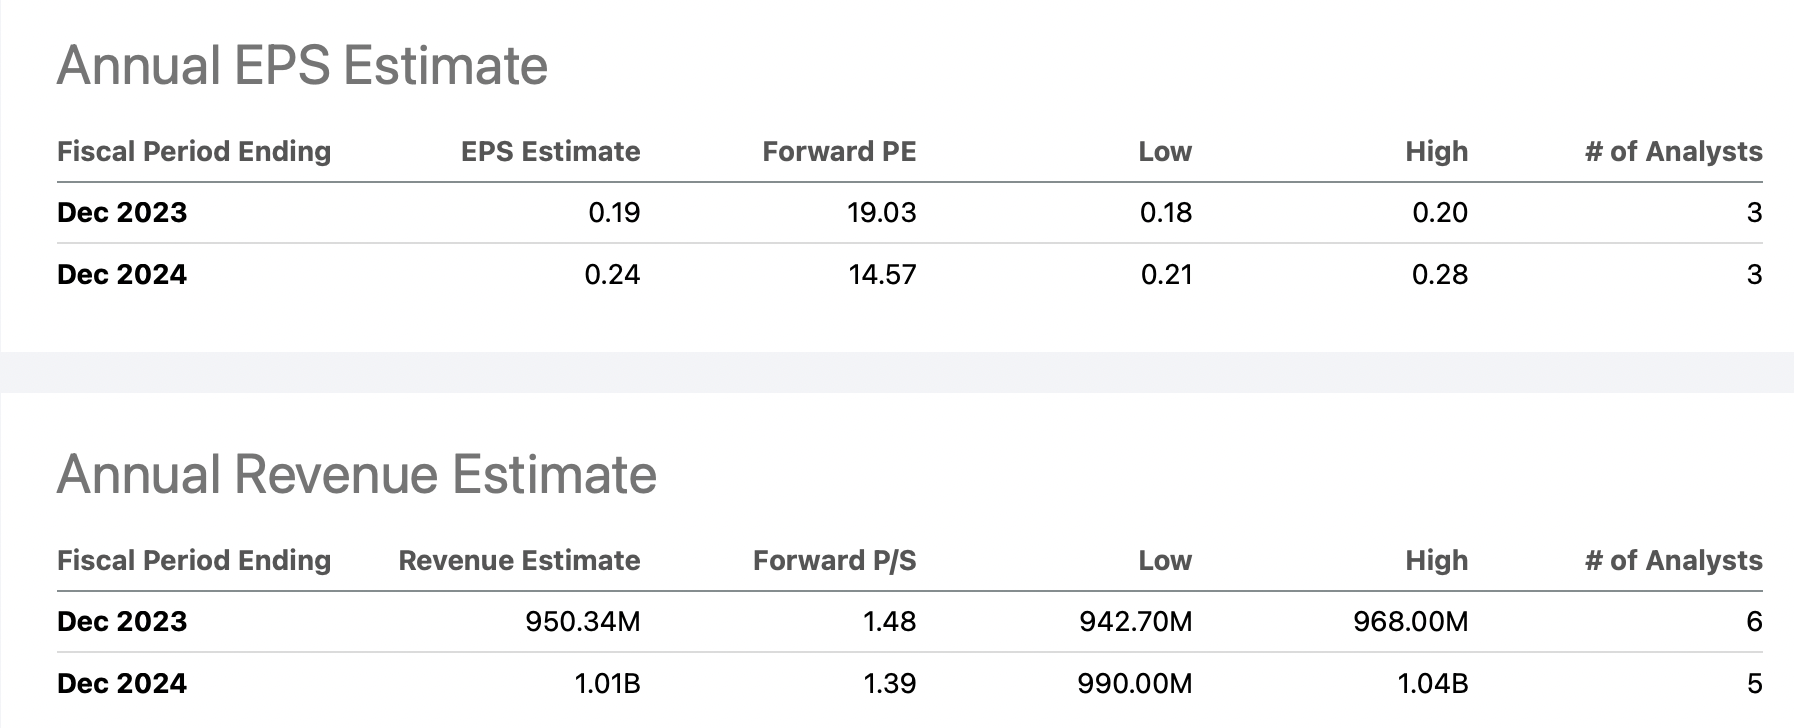1794x728 pixels.
Task: Click the Annual EPS Estimate heading
Action: 302,66
